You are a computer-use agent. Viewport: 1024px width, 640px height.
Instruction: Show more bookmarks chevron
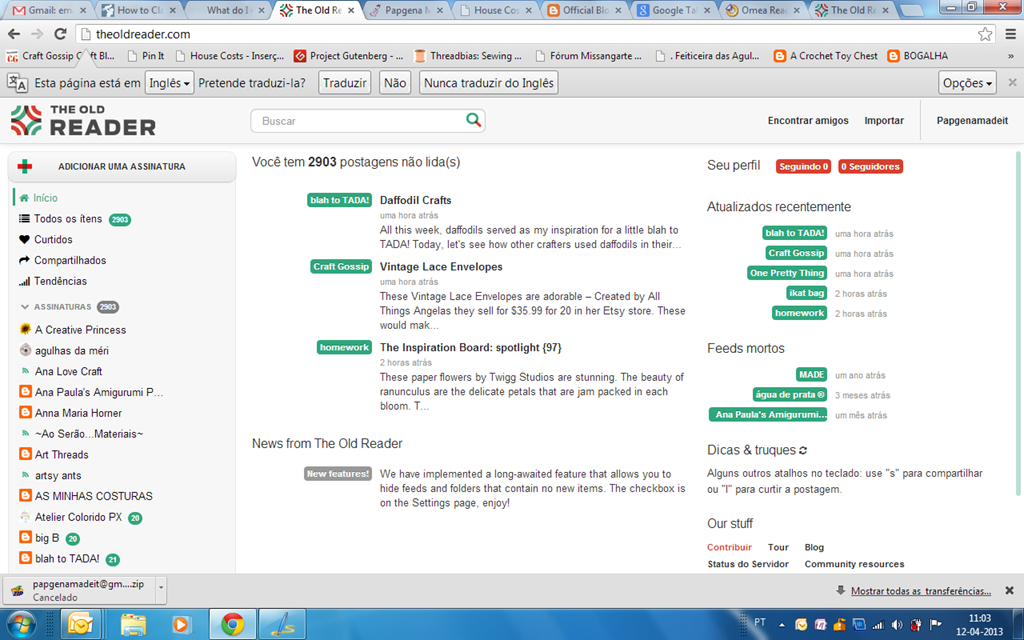click(1011, 56)
